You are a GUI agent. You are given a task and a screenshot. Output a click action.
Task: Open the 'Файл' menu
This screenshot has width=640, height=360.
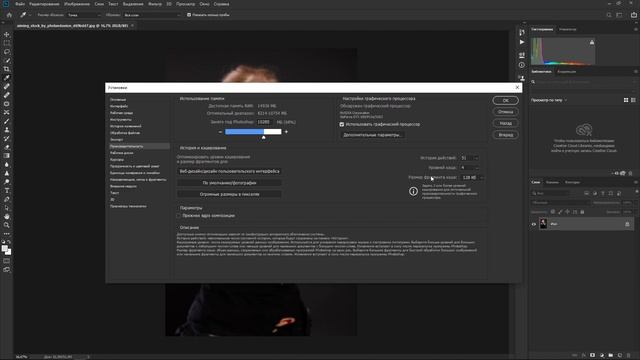(20, 4)
